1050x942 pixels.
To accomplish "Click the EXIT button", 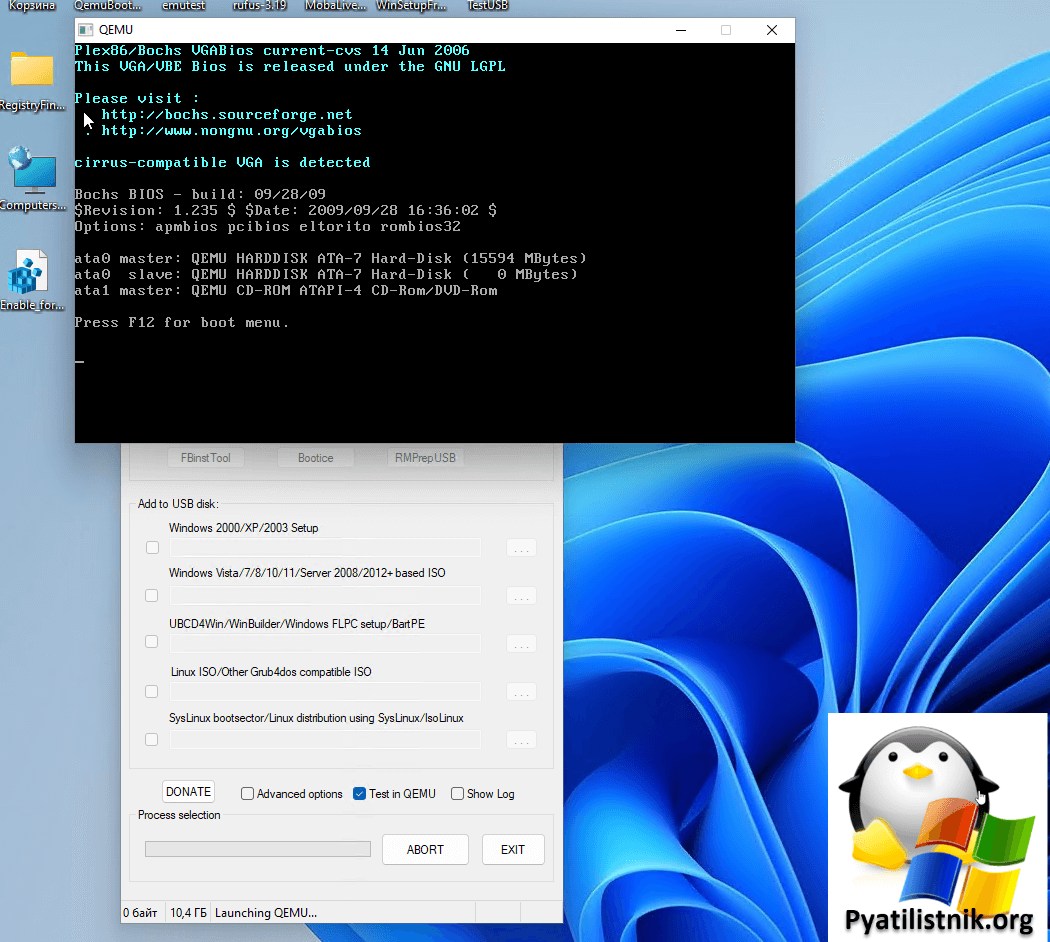I will [x=513, y=850].
